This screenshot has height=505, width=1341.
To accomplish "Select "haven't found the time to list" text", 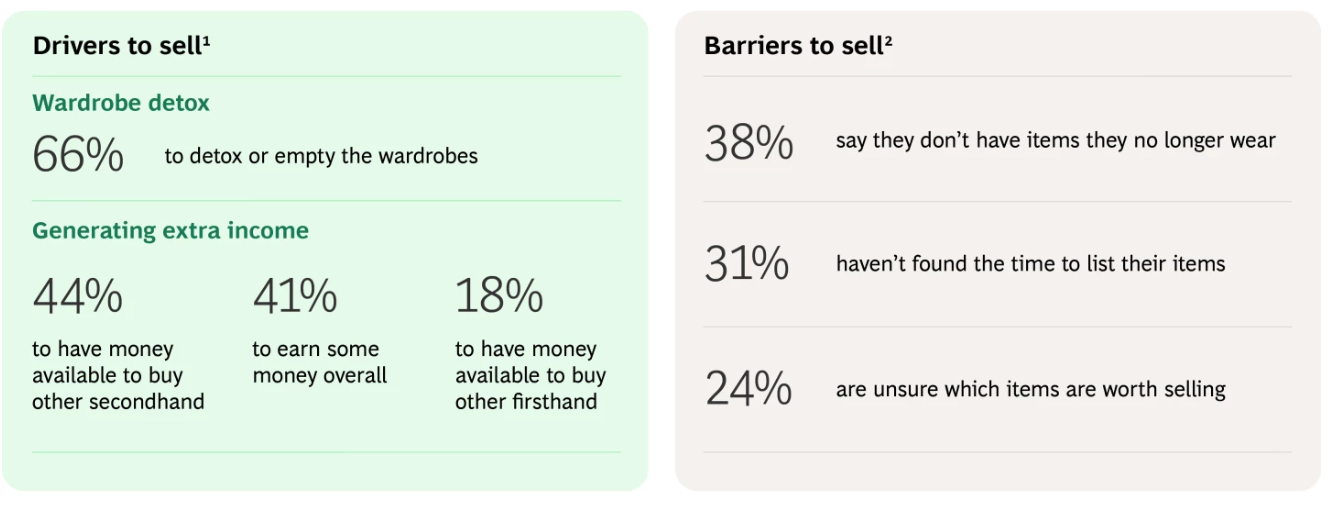I will (1030, 264).
